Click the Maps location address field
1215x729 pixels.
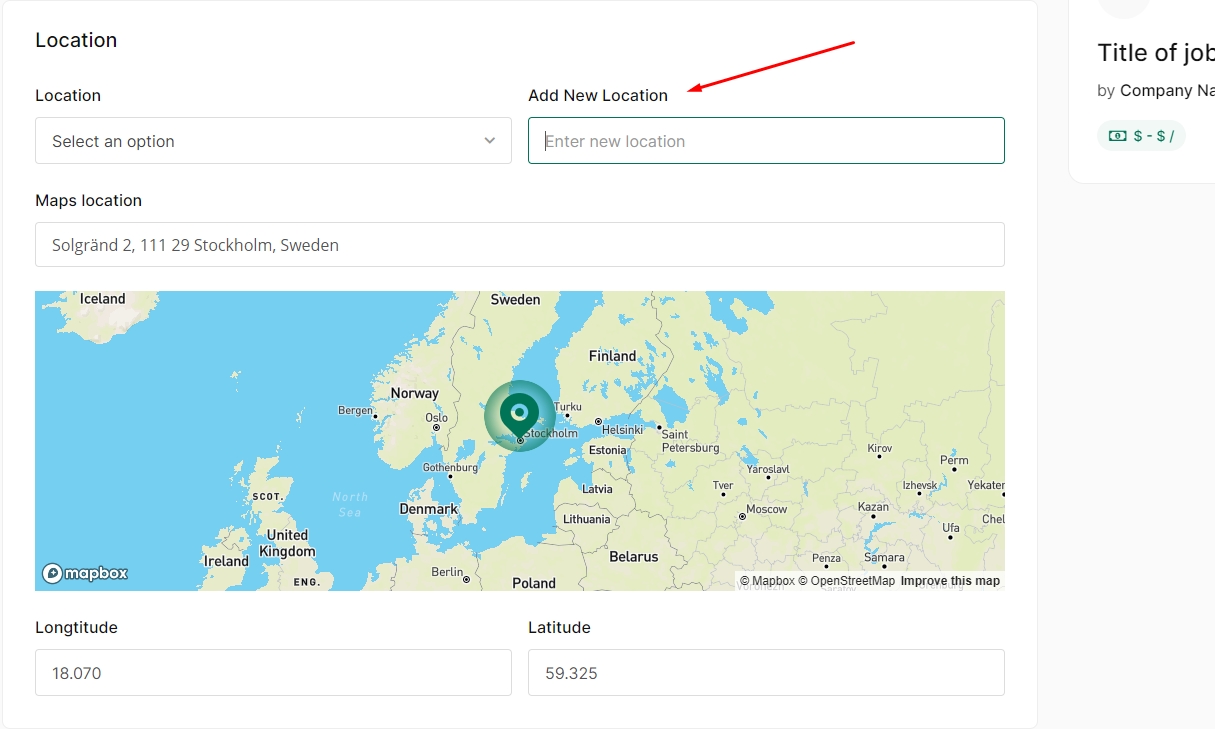[519, 245]
